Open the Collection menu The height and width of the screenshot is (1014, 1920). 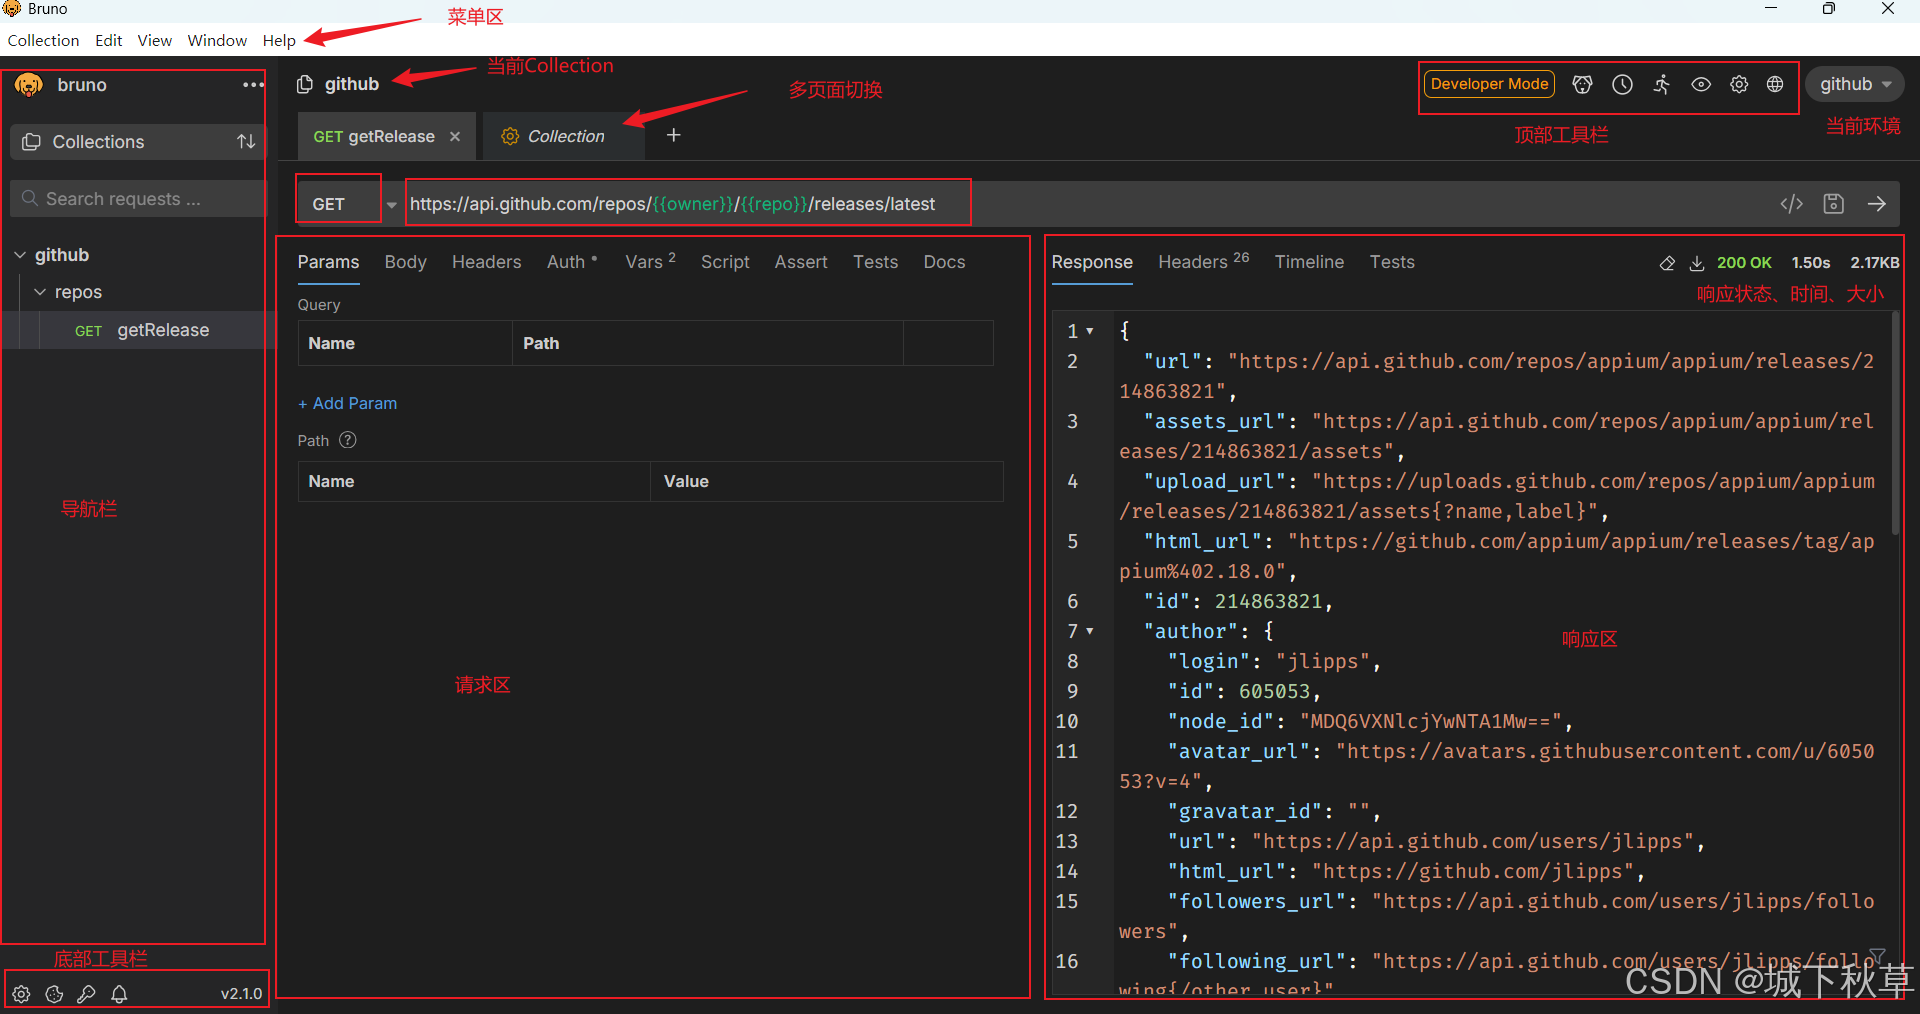[x=43, y=40]
